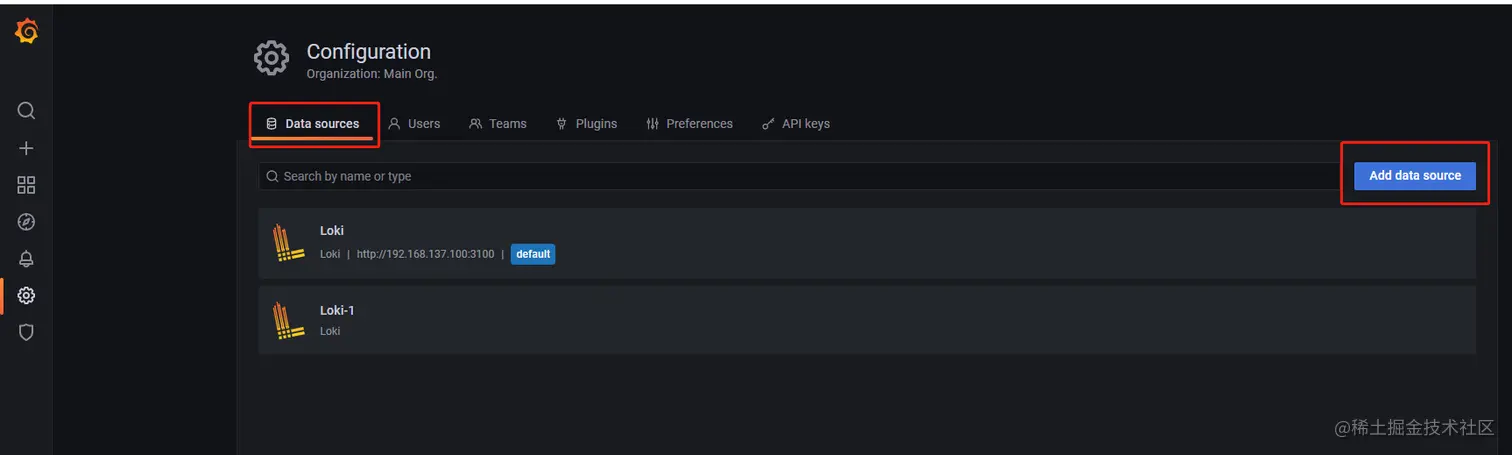Viewport: 1512px width, 455px height.
Task: Open the Explore compass icon
Action: click(x=27, y=222)
